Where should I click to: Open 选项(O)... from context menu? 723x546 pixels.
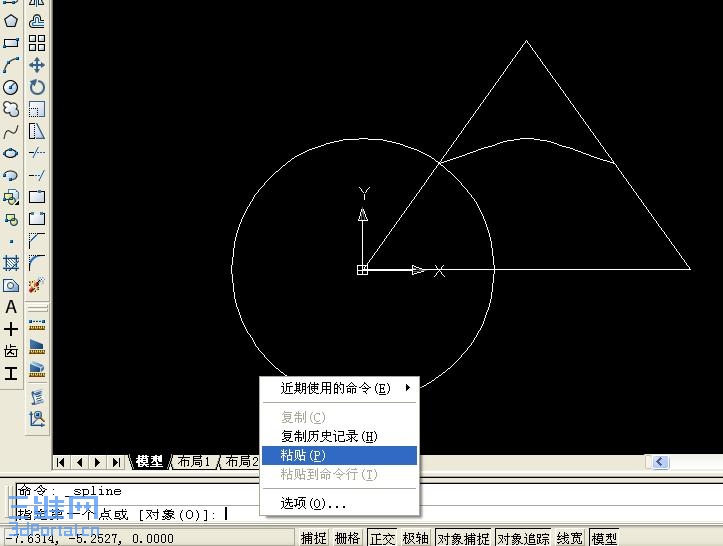[340, 503]
